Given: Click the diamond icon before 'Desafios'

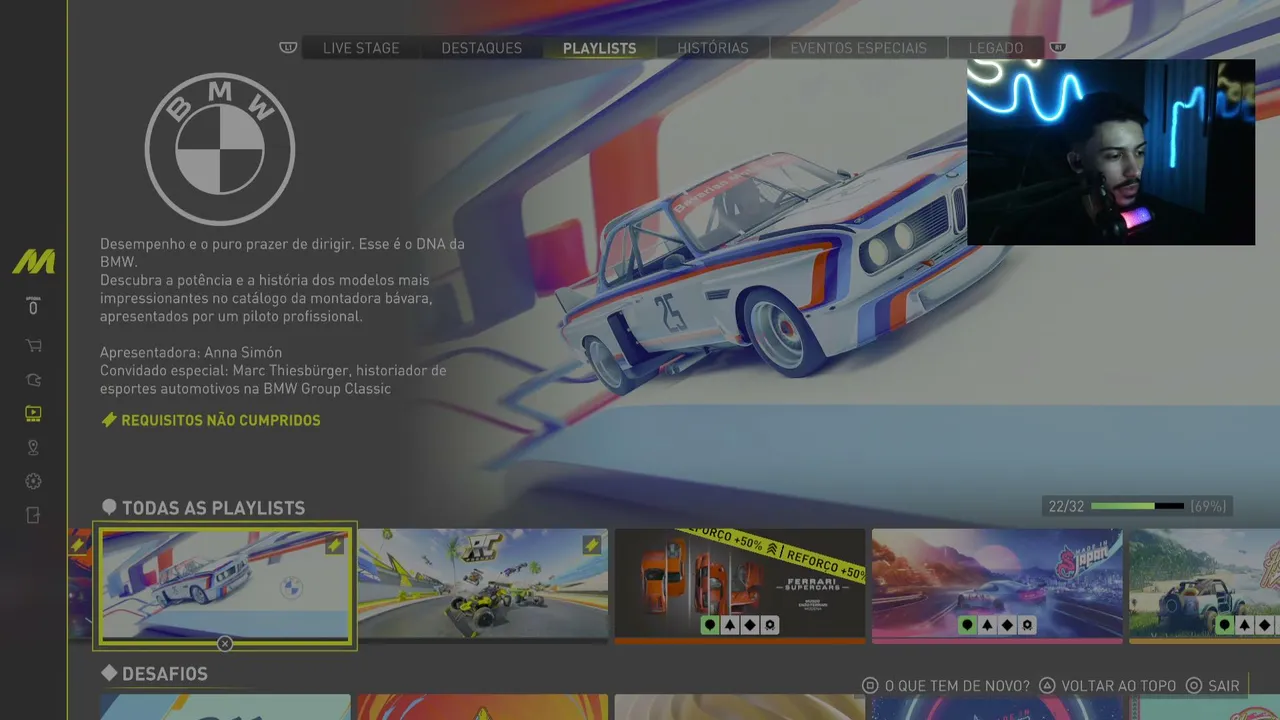Looking at the screenshot, I should coord(109,674).
